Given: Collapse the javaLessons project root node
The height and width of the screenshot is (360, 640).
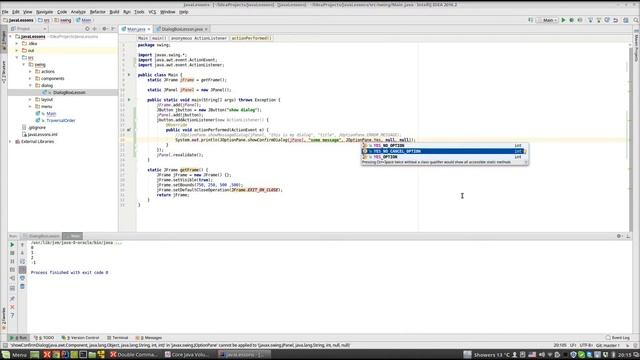Looking at the screenshot, I should pyautogui.click(x=11, y=37).
